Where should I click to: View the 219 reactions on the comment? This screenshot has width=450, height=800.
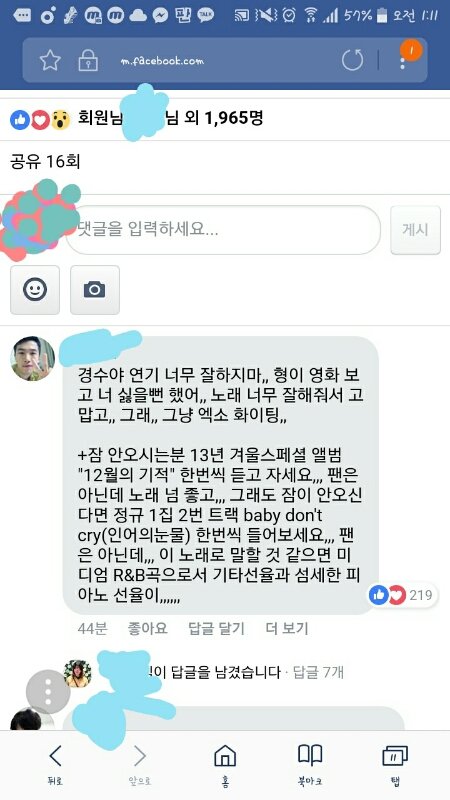tap(401, 595)
